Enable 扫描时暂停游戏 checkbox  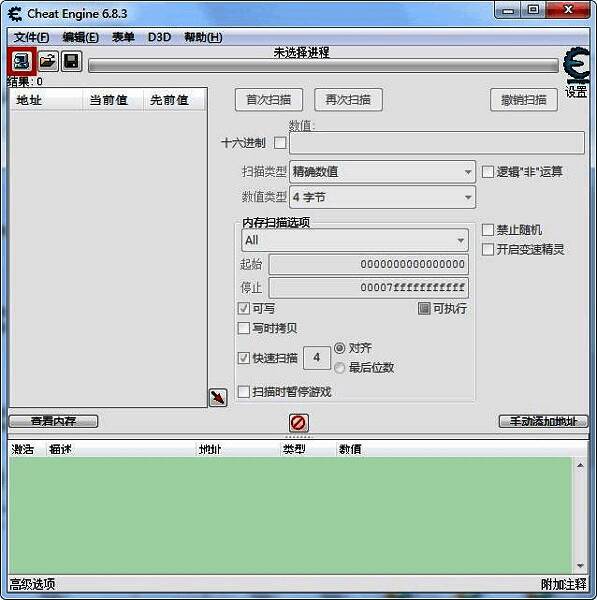pyautogui.click(x=244, y=392)
